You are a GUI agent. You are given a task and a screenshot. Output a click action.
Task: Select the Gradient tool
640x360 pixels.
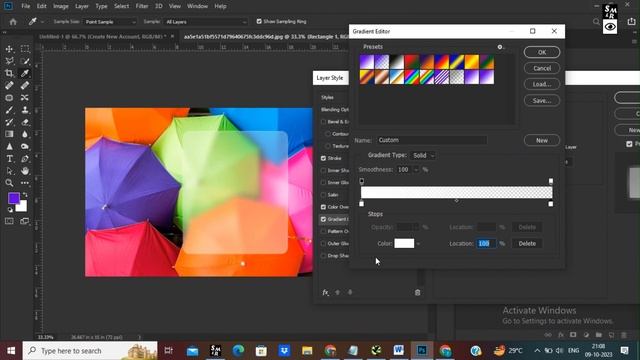coord(9,134)
